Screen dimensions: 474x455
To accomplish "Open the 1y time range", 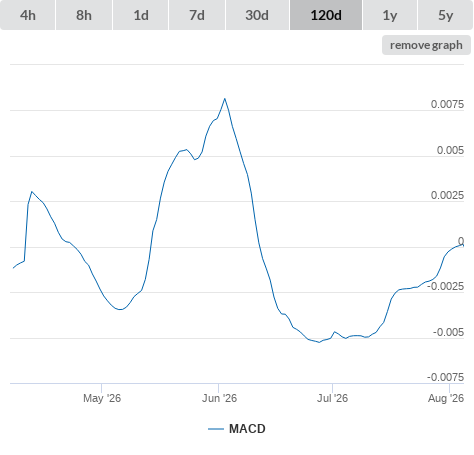I will point(390,15).
